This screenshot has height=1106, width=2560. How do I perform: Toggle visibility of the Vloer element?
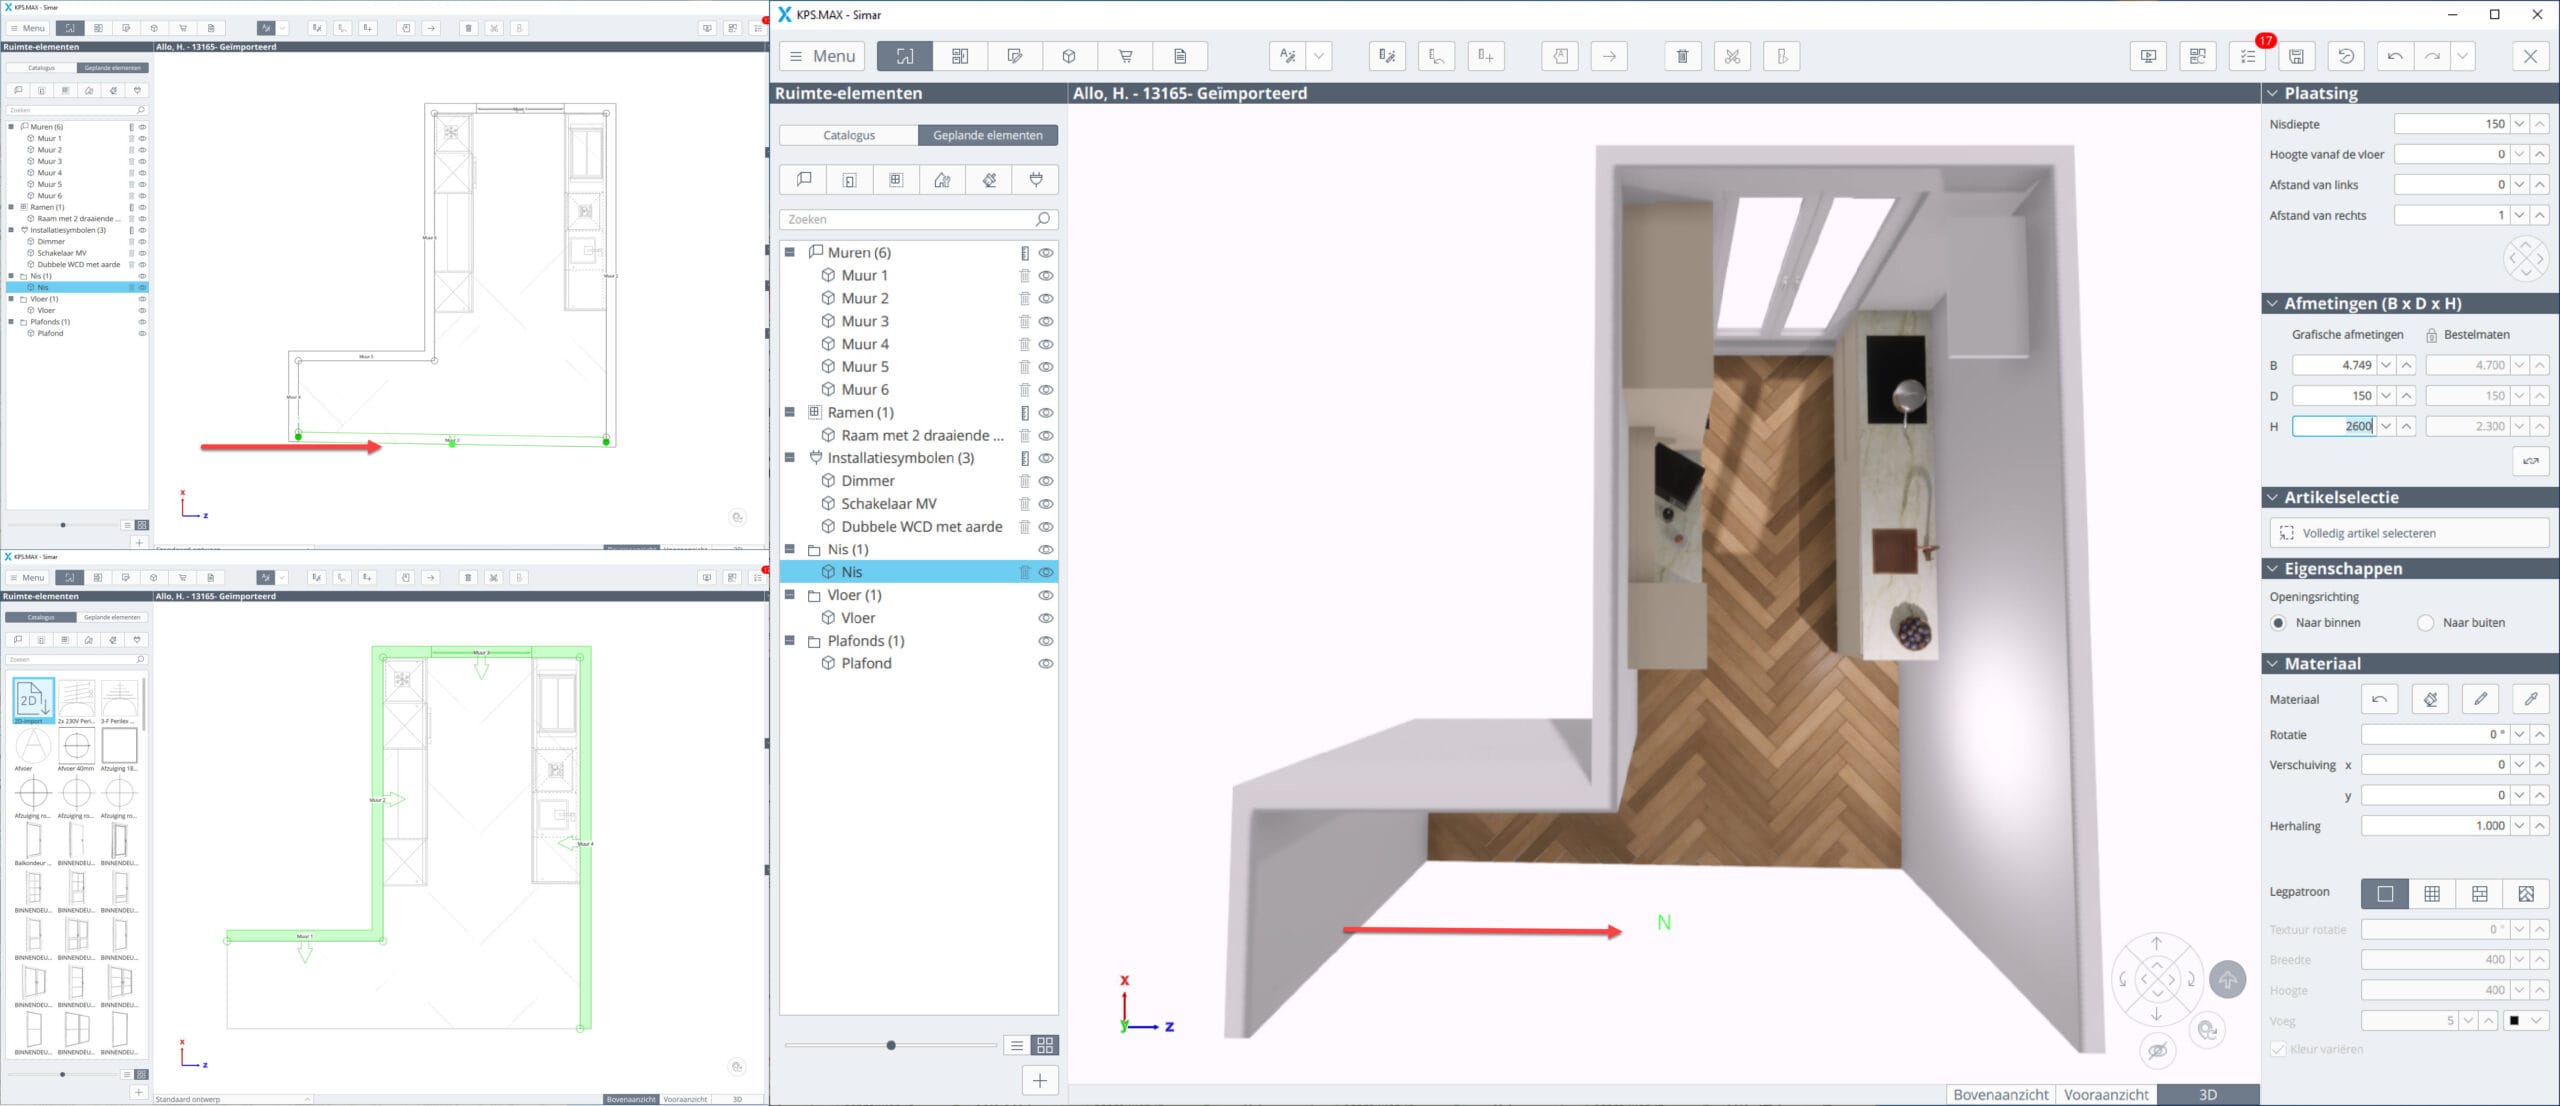[x=1046, y=618]
